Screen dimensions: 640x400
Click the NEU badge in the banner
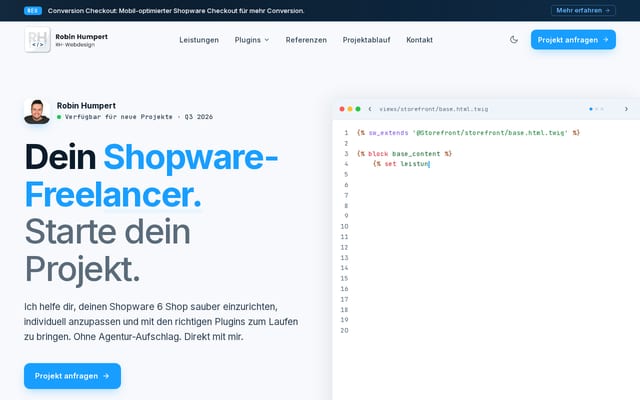33,11
